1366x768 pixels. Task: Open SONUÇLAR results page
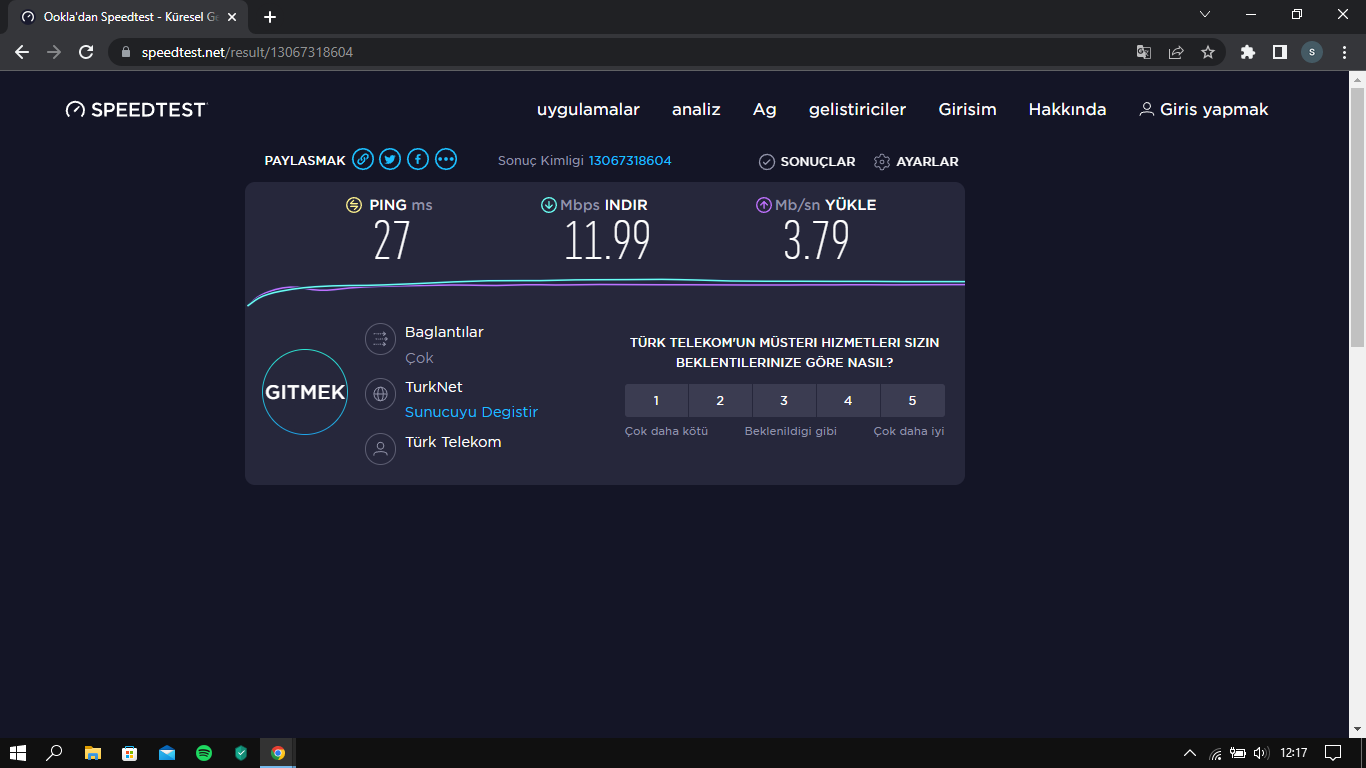click(807, 161)
